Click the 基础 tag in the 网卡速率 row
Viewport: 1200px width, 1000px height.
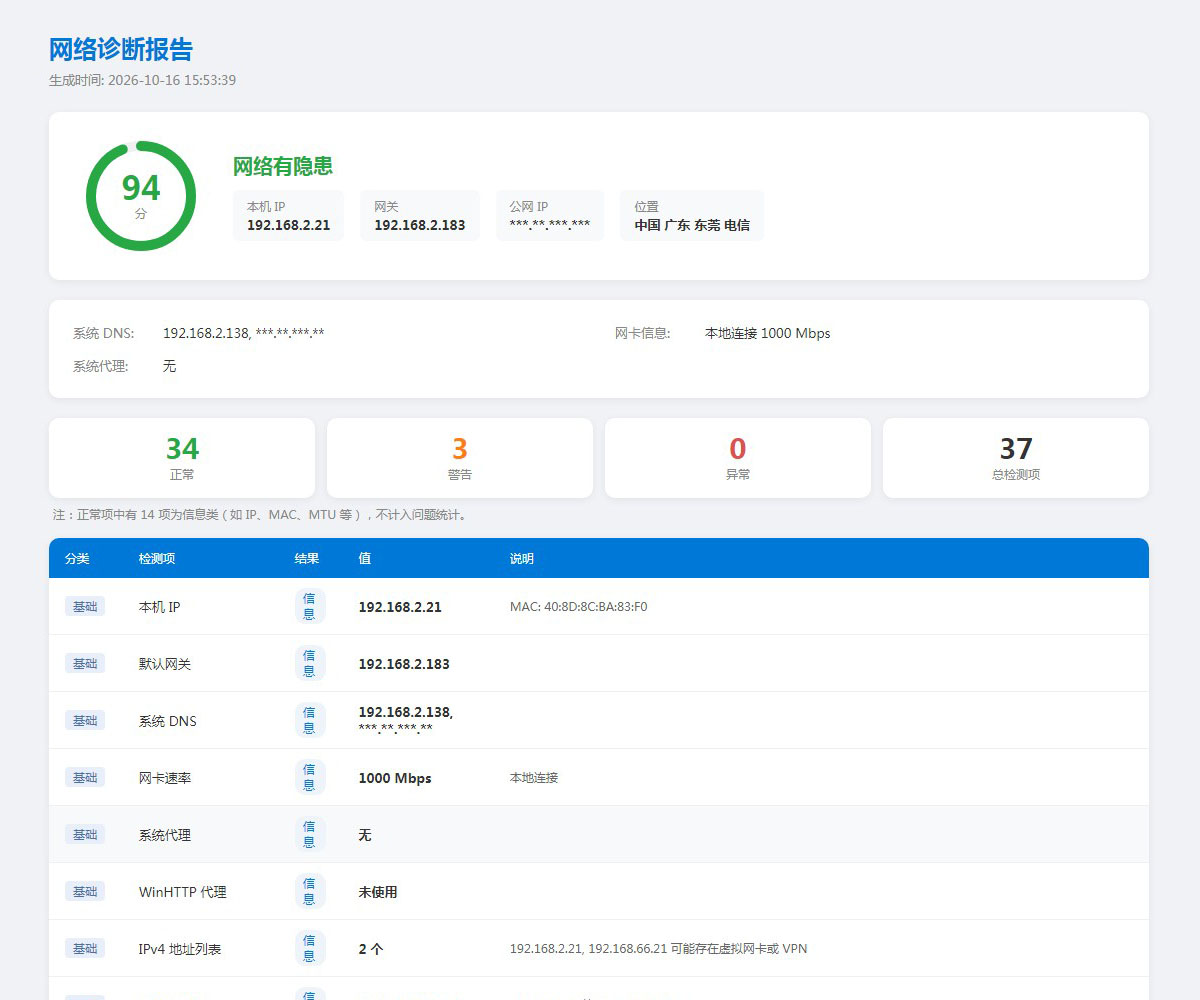coord(85,777)
